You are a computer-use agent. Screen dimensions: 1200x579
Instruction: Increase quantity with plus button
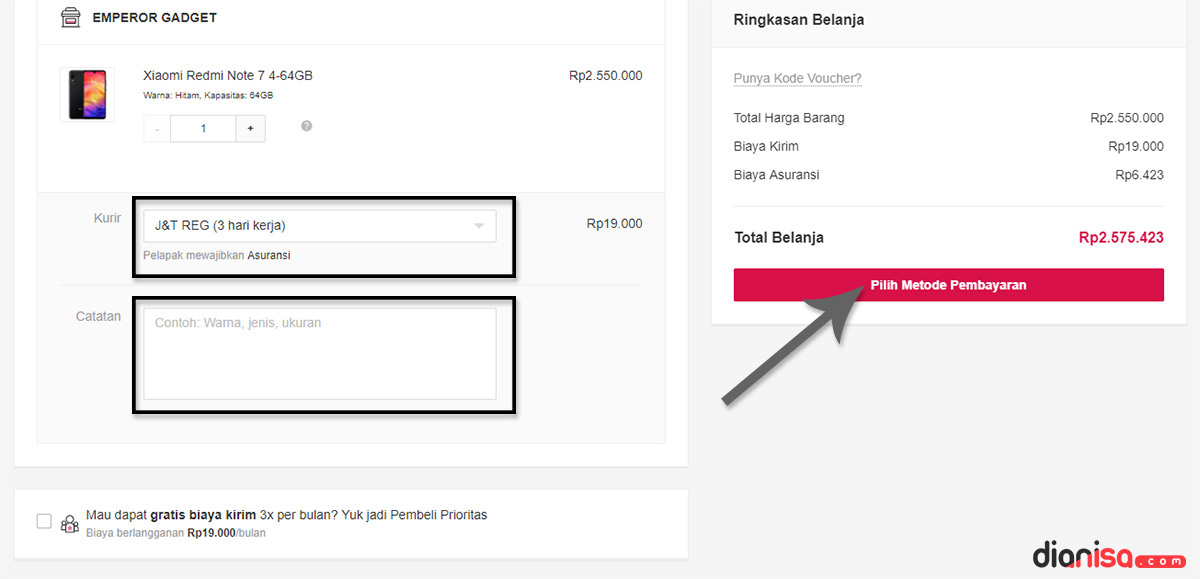(x=250, y=129)
